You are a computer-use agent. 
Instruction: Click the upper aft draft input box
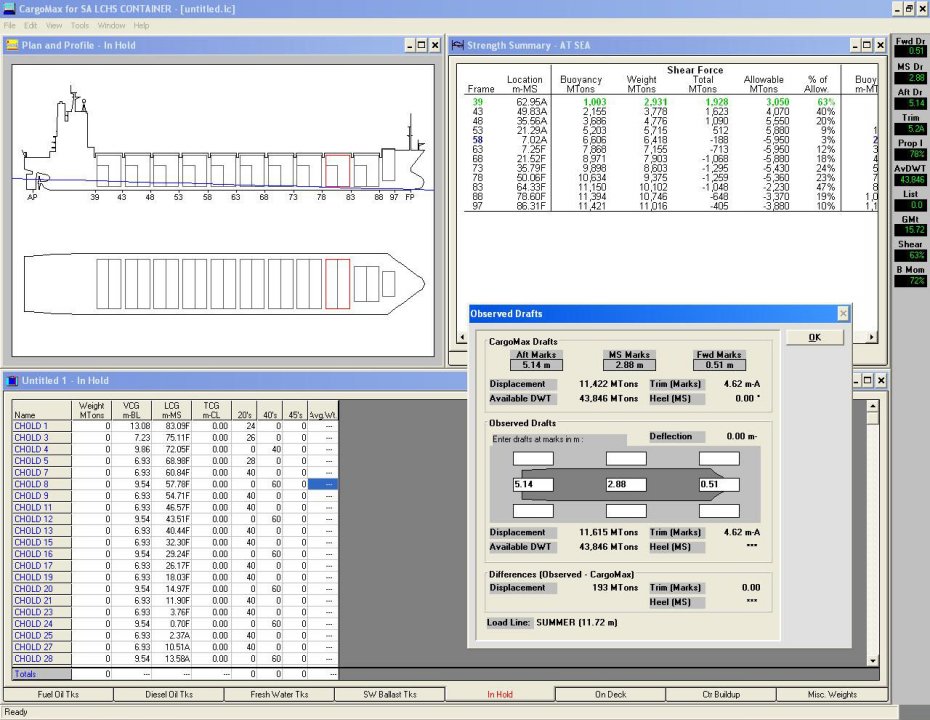point(533,458)
